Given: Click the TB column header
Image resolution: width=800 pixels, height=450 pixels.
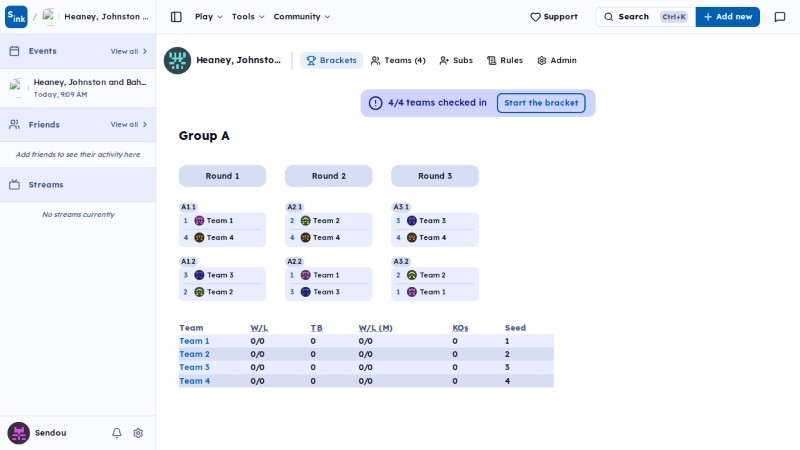Looking at the screenshot, I should (316, 328).
